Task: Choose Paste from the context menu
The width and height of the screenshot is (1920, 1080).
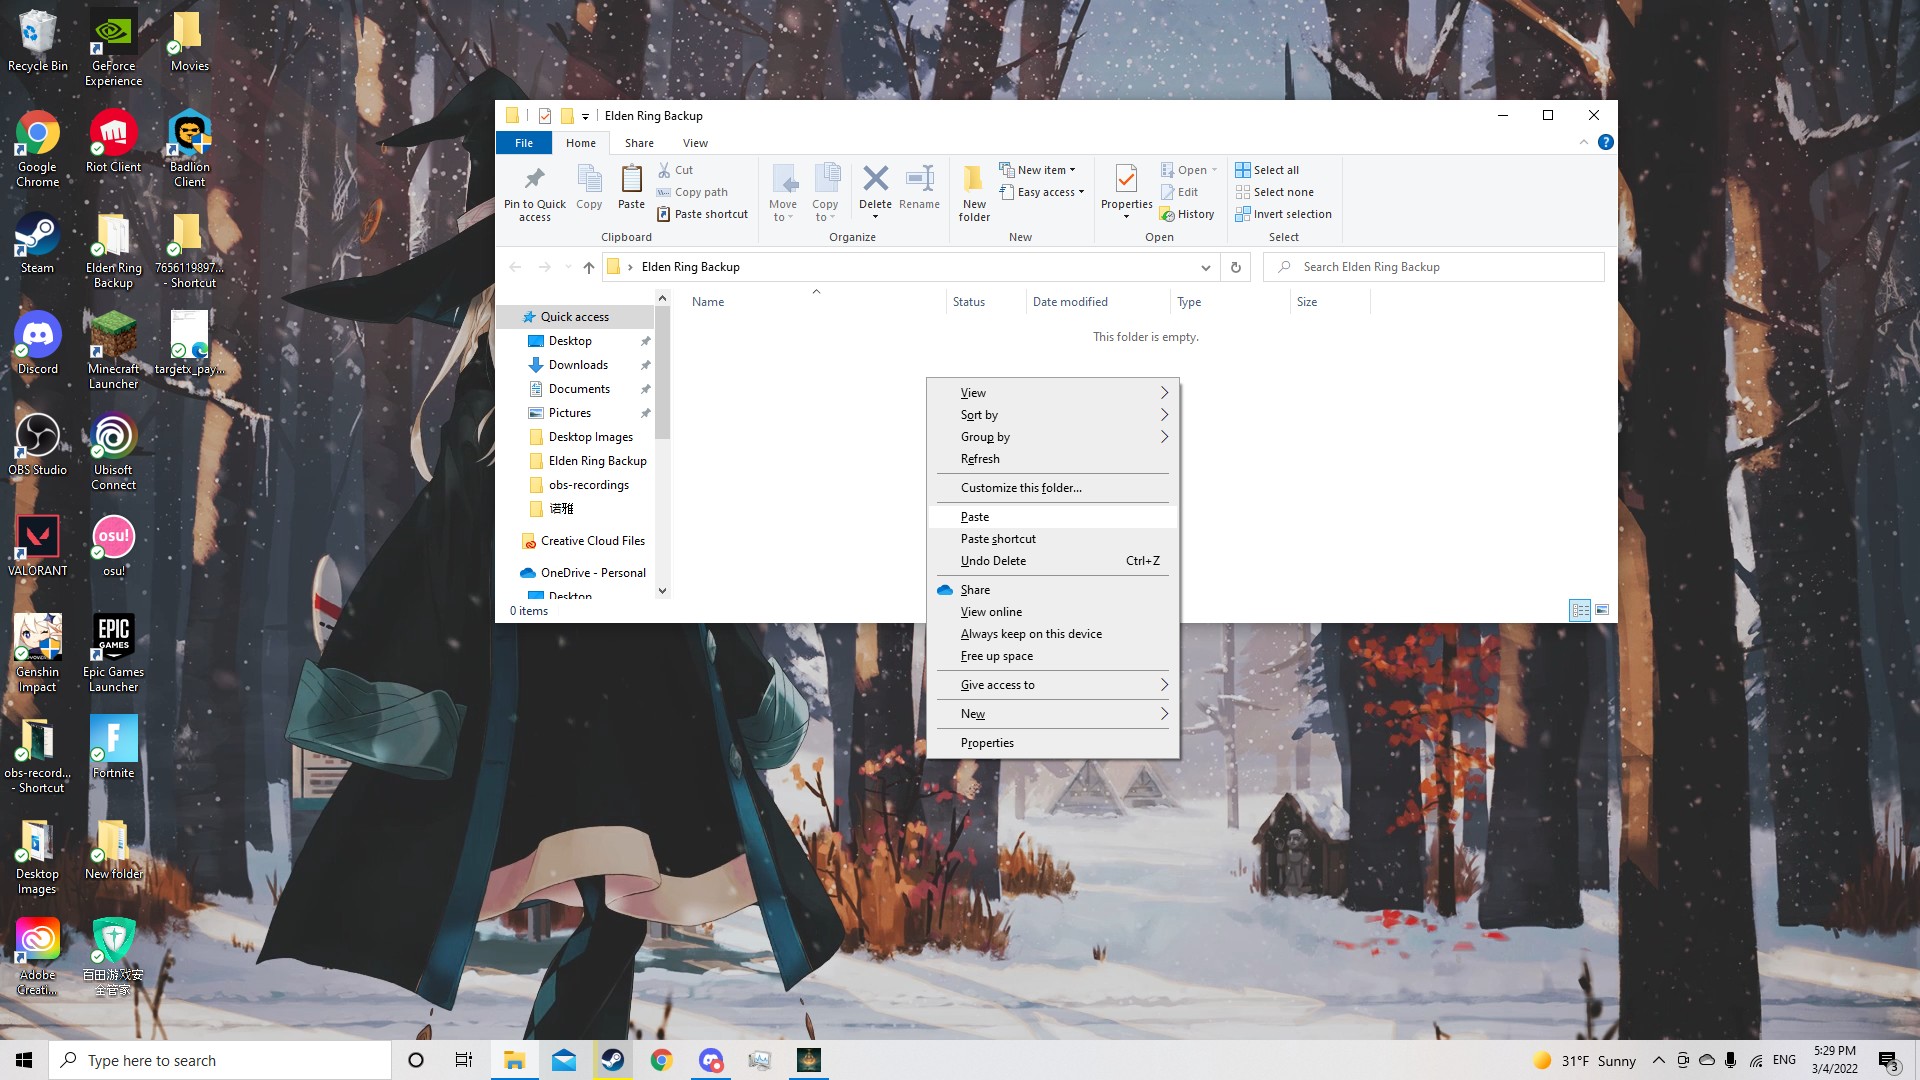Action: point(975,517)
